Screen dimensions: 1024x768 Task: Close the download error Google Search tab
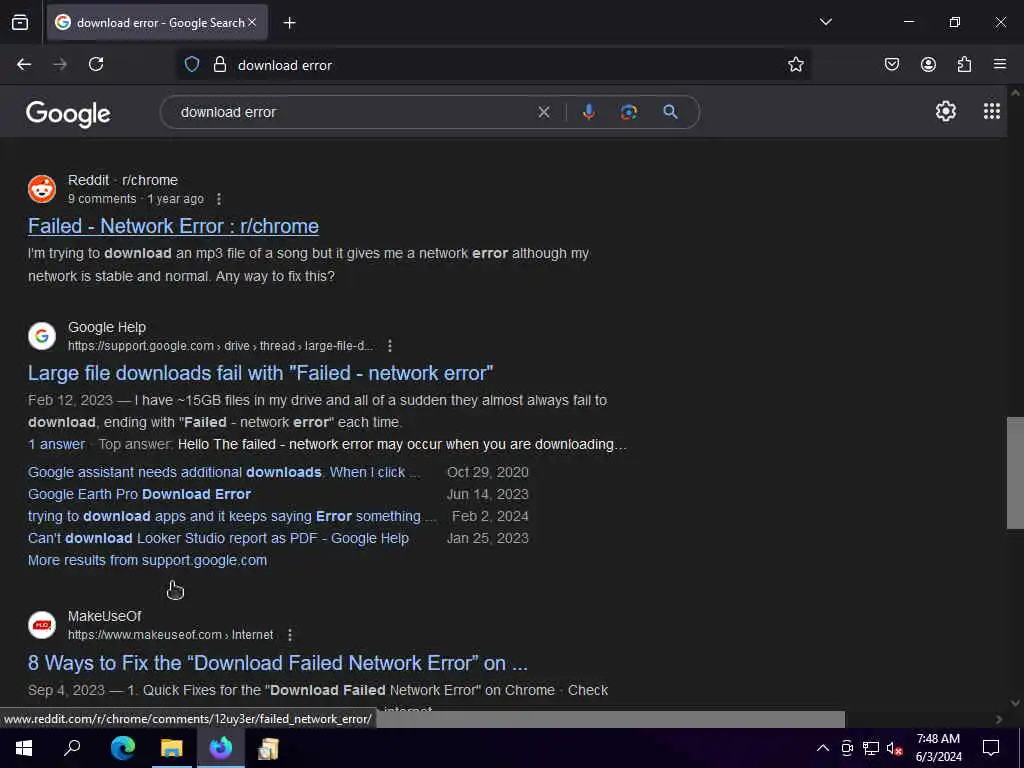(252, 22)
